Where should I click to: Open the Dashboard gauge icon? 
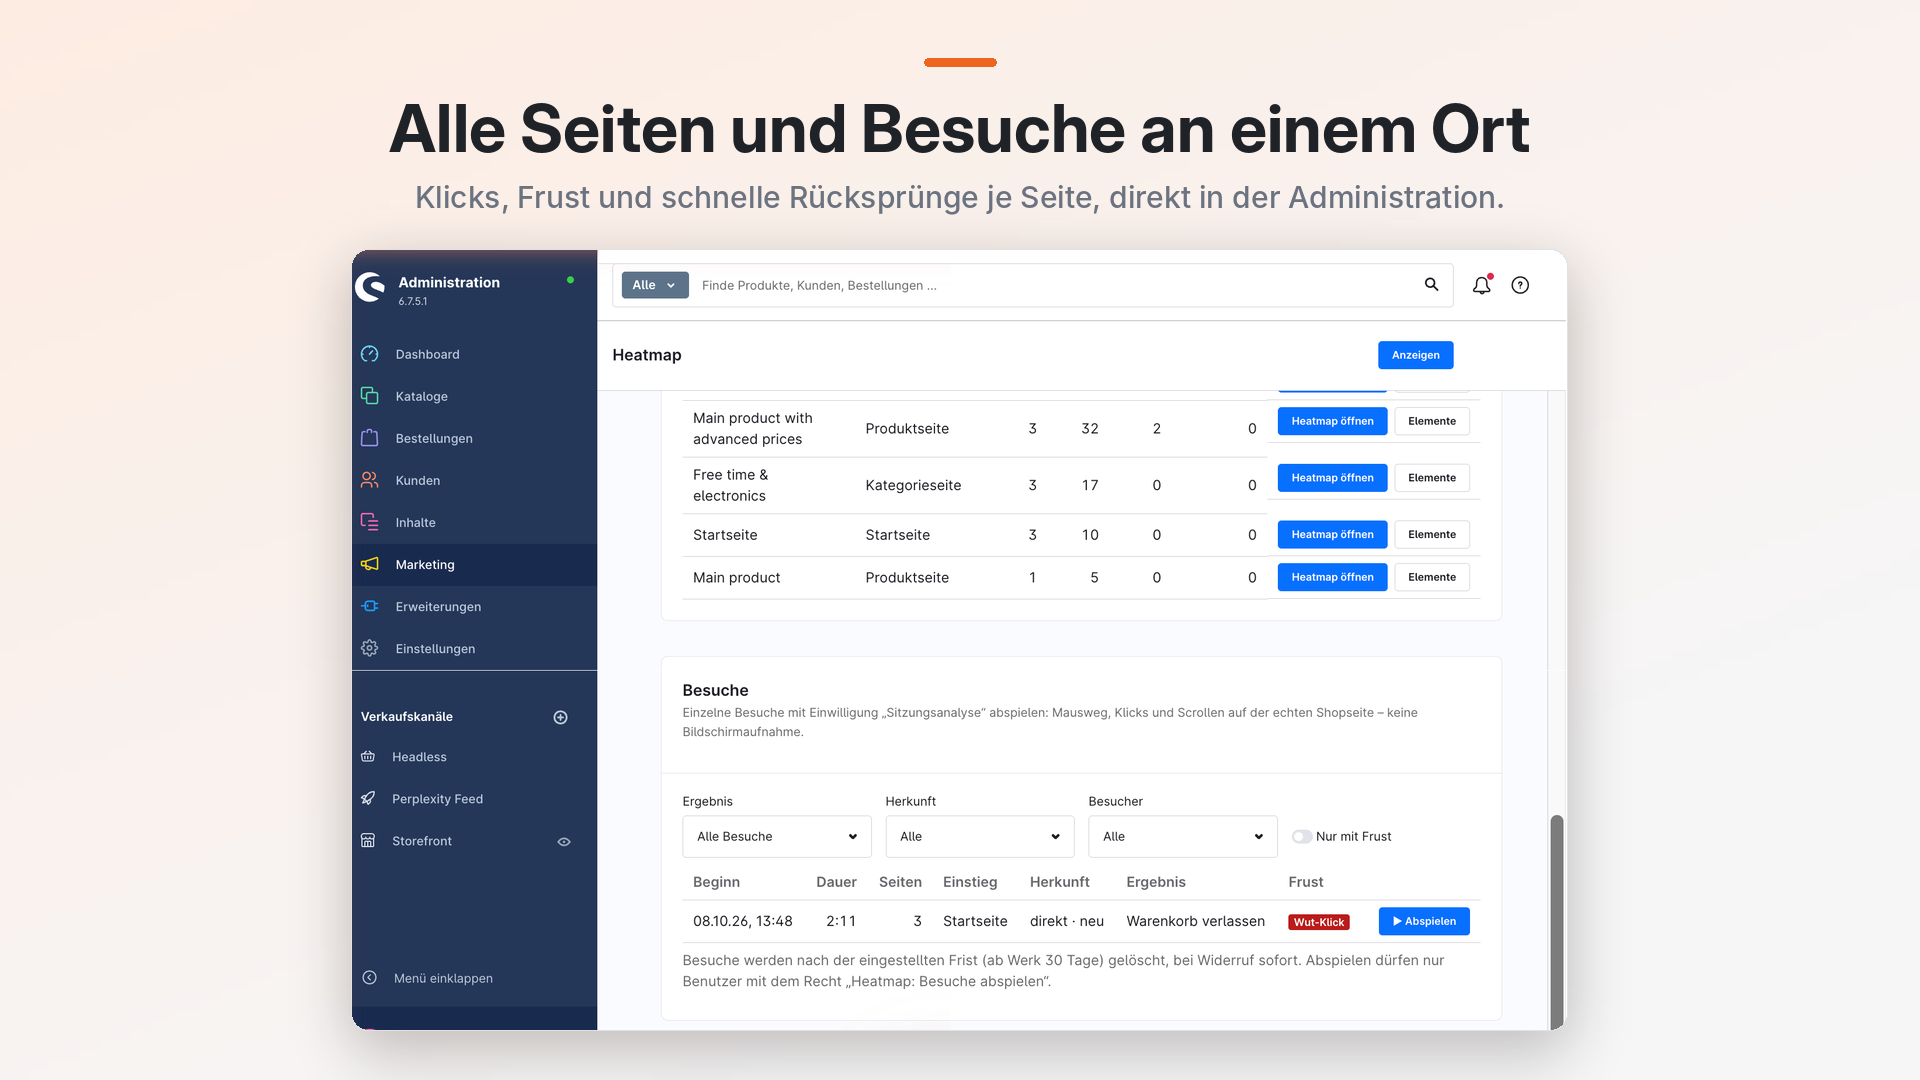coord(370,354)
